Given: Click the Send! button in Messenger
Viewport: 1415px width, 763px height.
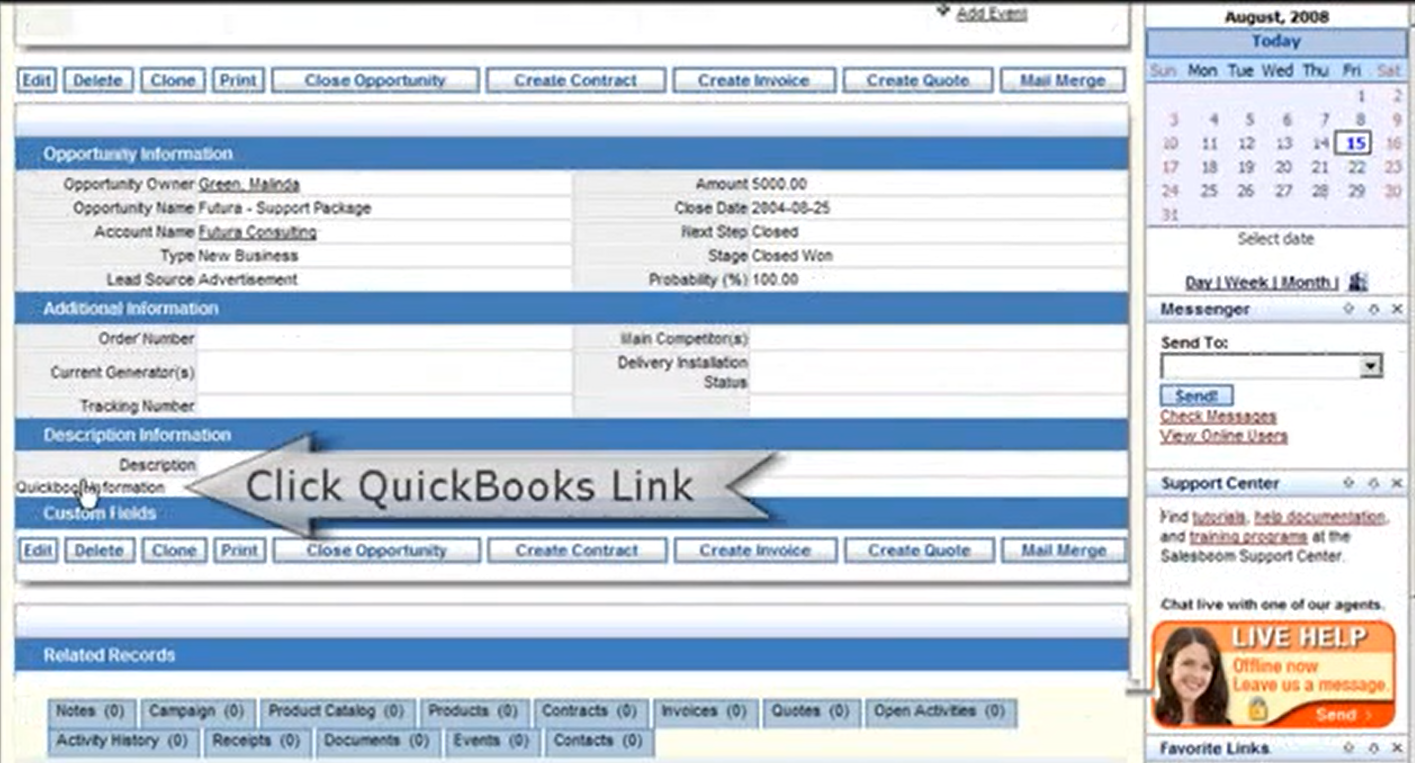Looking at the screenshot, I should pos(1196,396).
